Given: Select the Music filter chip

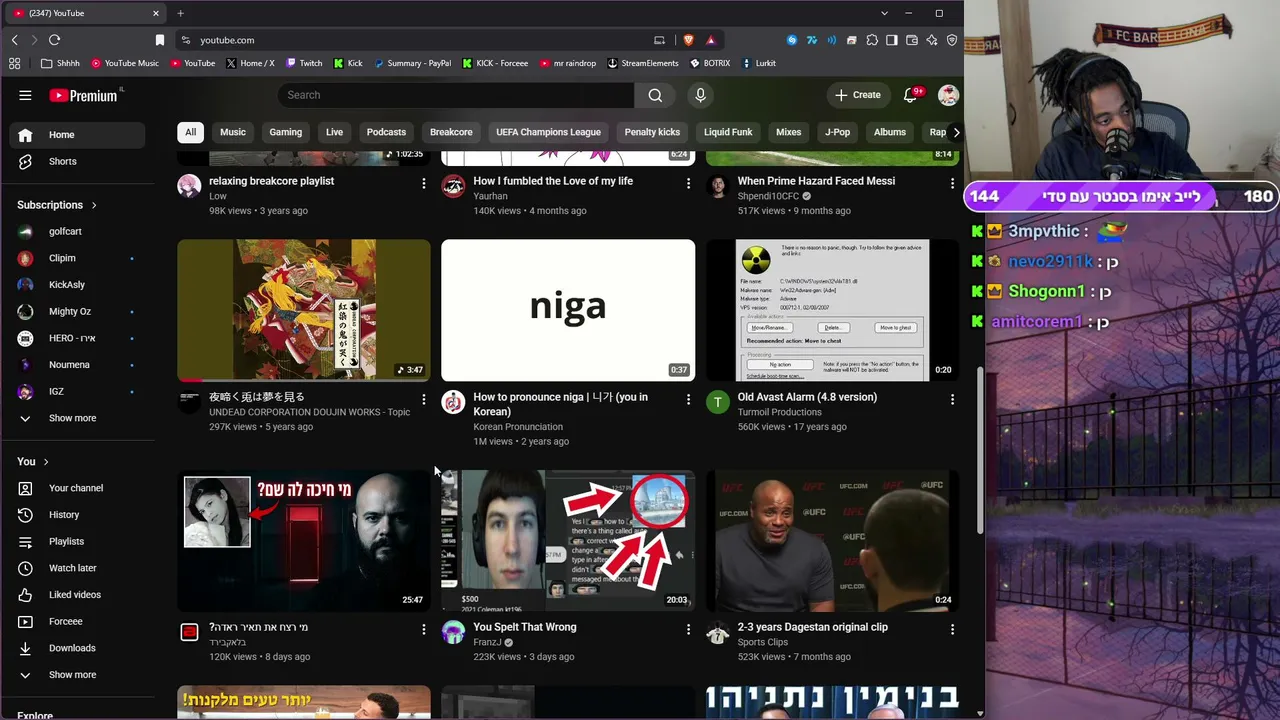Looking at the screenshot, I should pos(233,132).
